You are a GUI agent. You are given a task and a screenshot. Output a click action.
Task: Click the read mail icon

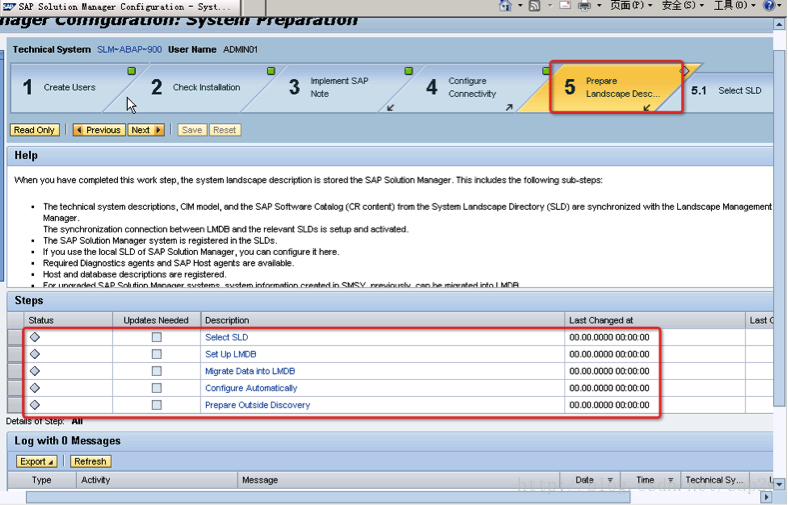click(x=565, y=6)
